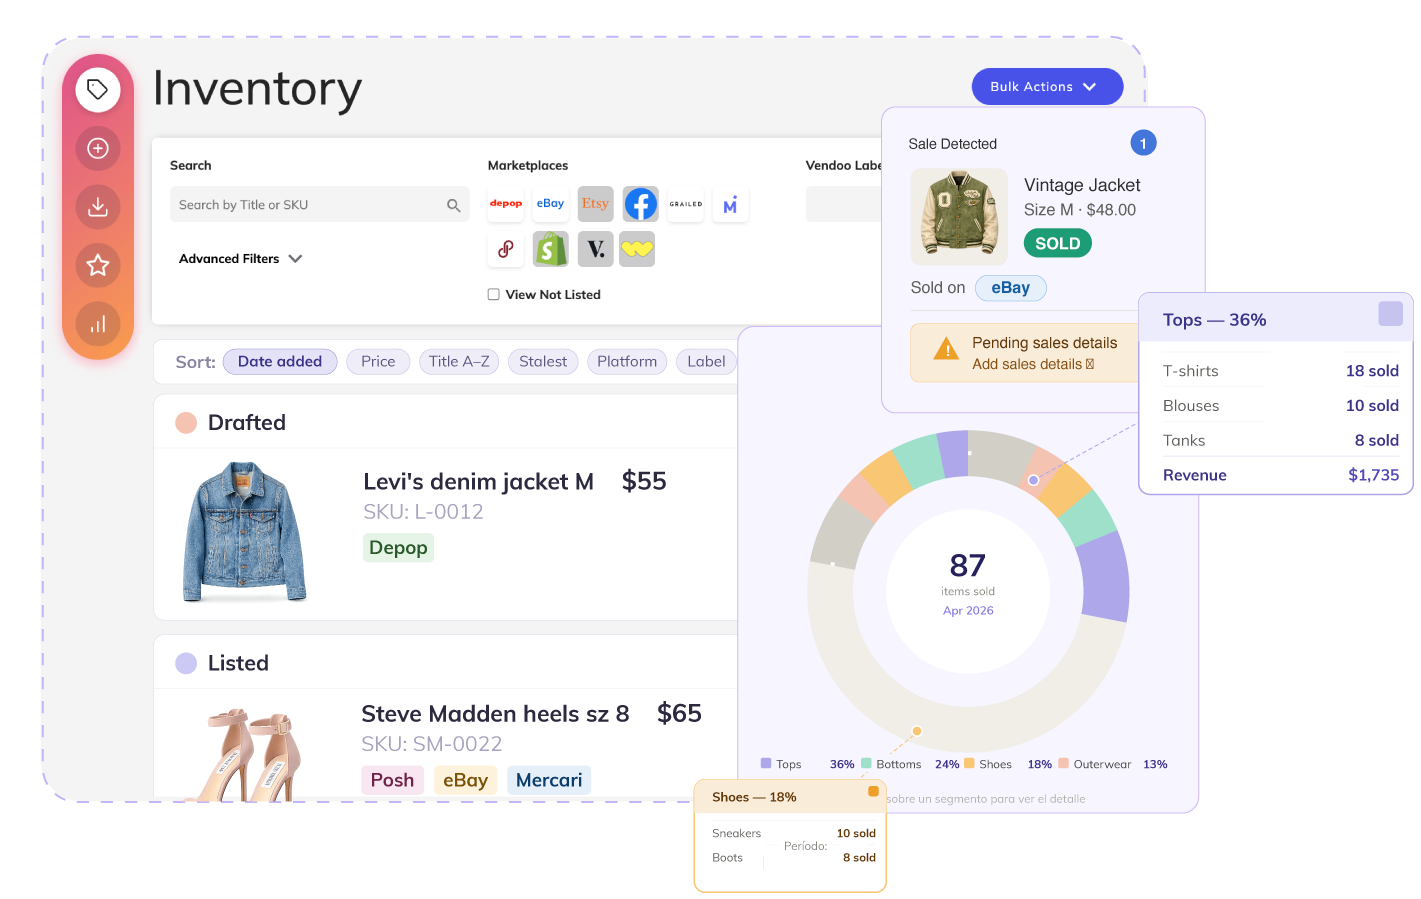The width and height of the screenshot is (1421, 899).
Task: Open the Vendoo Label field
Action: (843, 204)
